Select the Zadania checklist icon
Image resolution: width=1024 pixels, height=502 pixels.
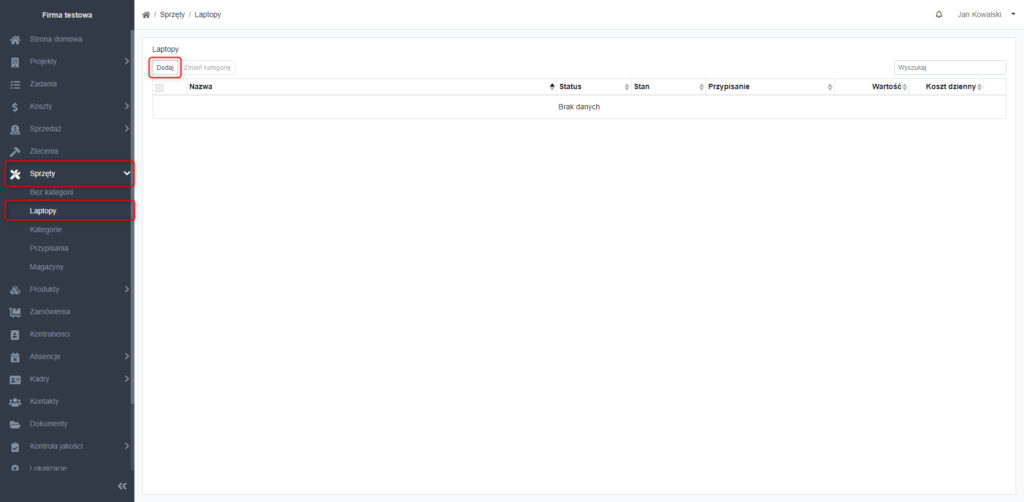pos(15,84)
